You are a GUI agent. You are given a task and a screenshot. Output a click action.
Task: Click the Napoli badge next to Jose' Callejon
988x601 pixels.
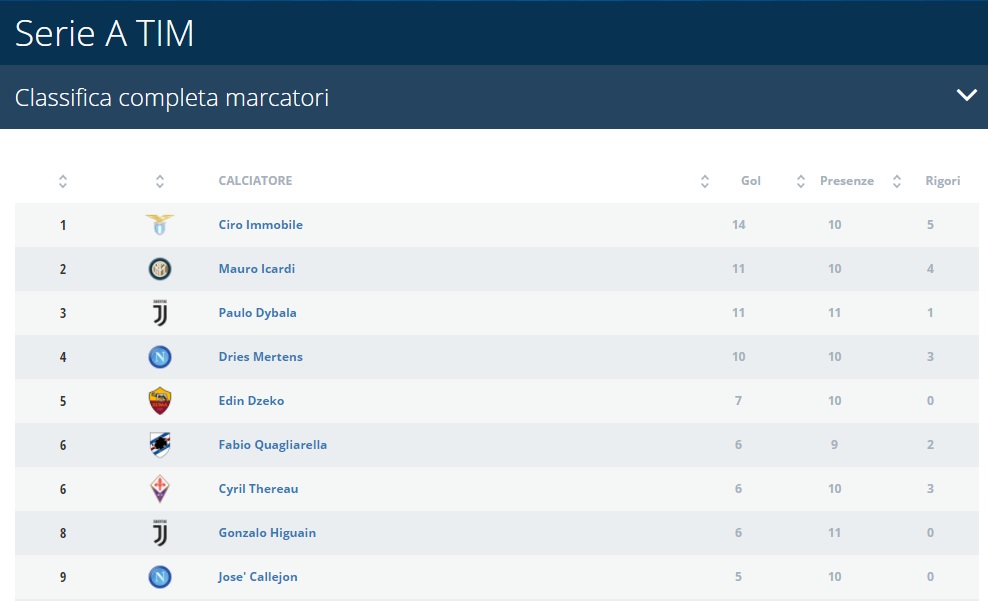click(160, 577)
